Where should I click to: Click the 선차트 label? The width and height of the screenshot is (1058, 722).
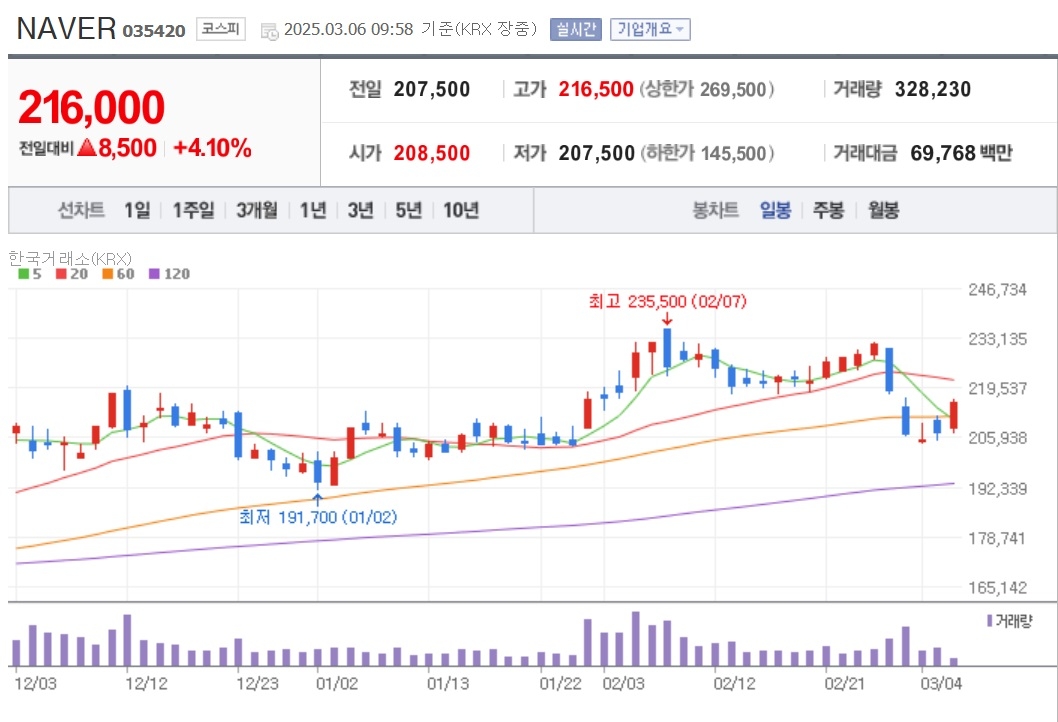pyautogui.click(x=81, y=210)
